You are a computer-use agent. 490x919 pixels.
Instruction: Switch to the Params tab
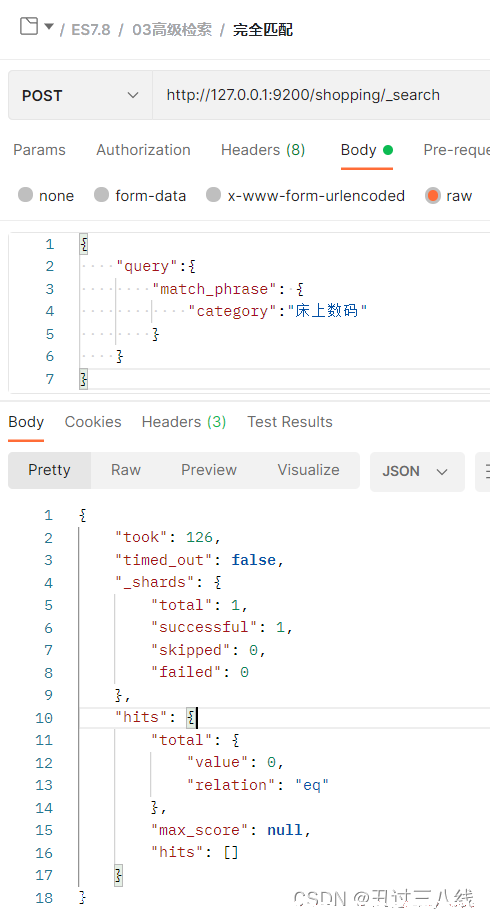(39, 150)
